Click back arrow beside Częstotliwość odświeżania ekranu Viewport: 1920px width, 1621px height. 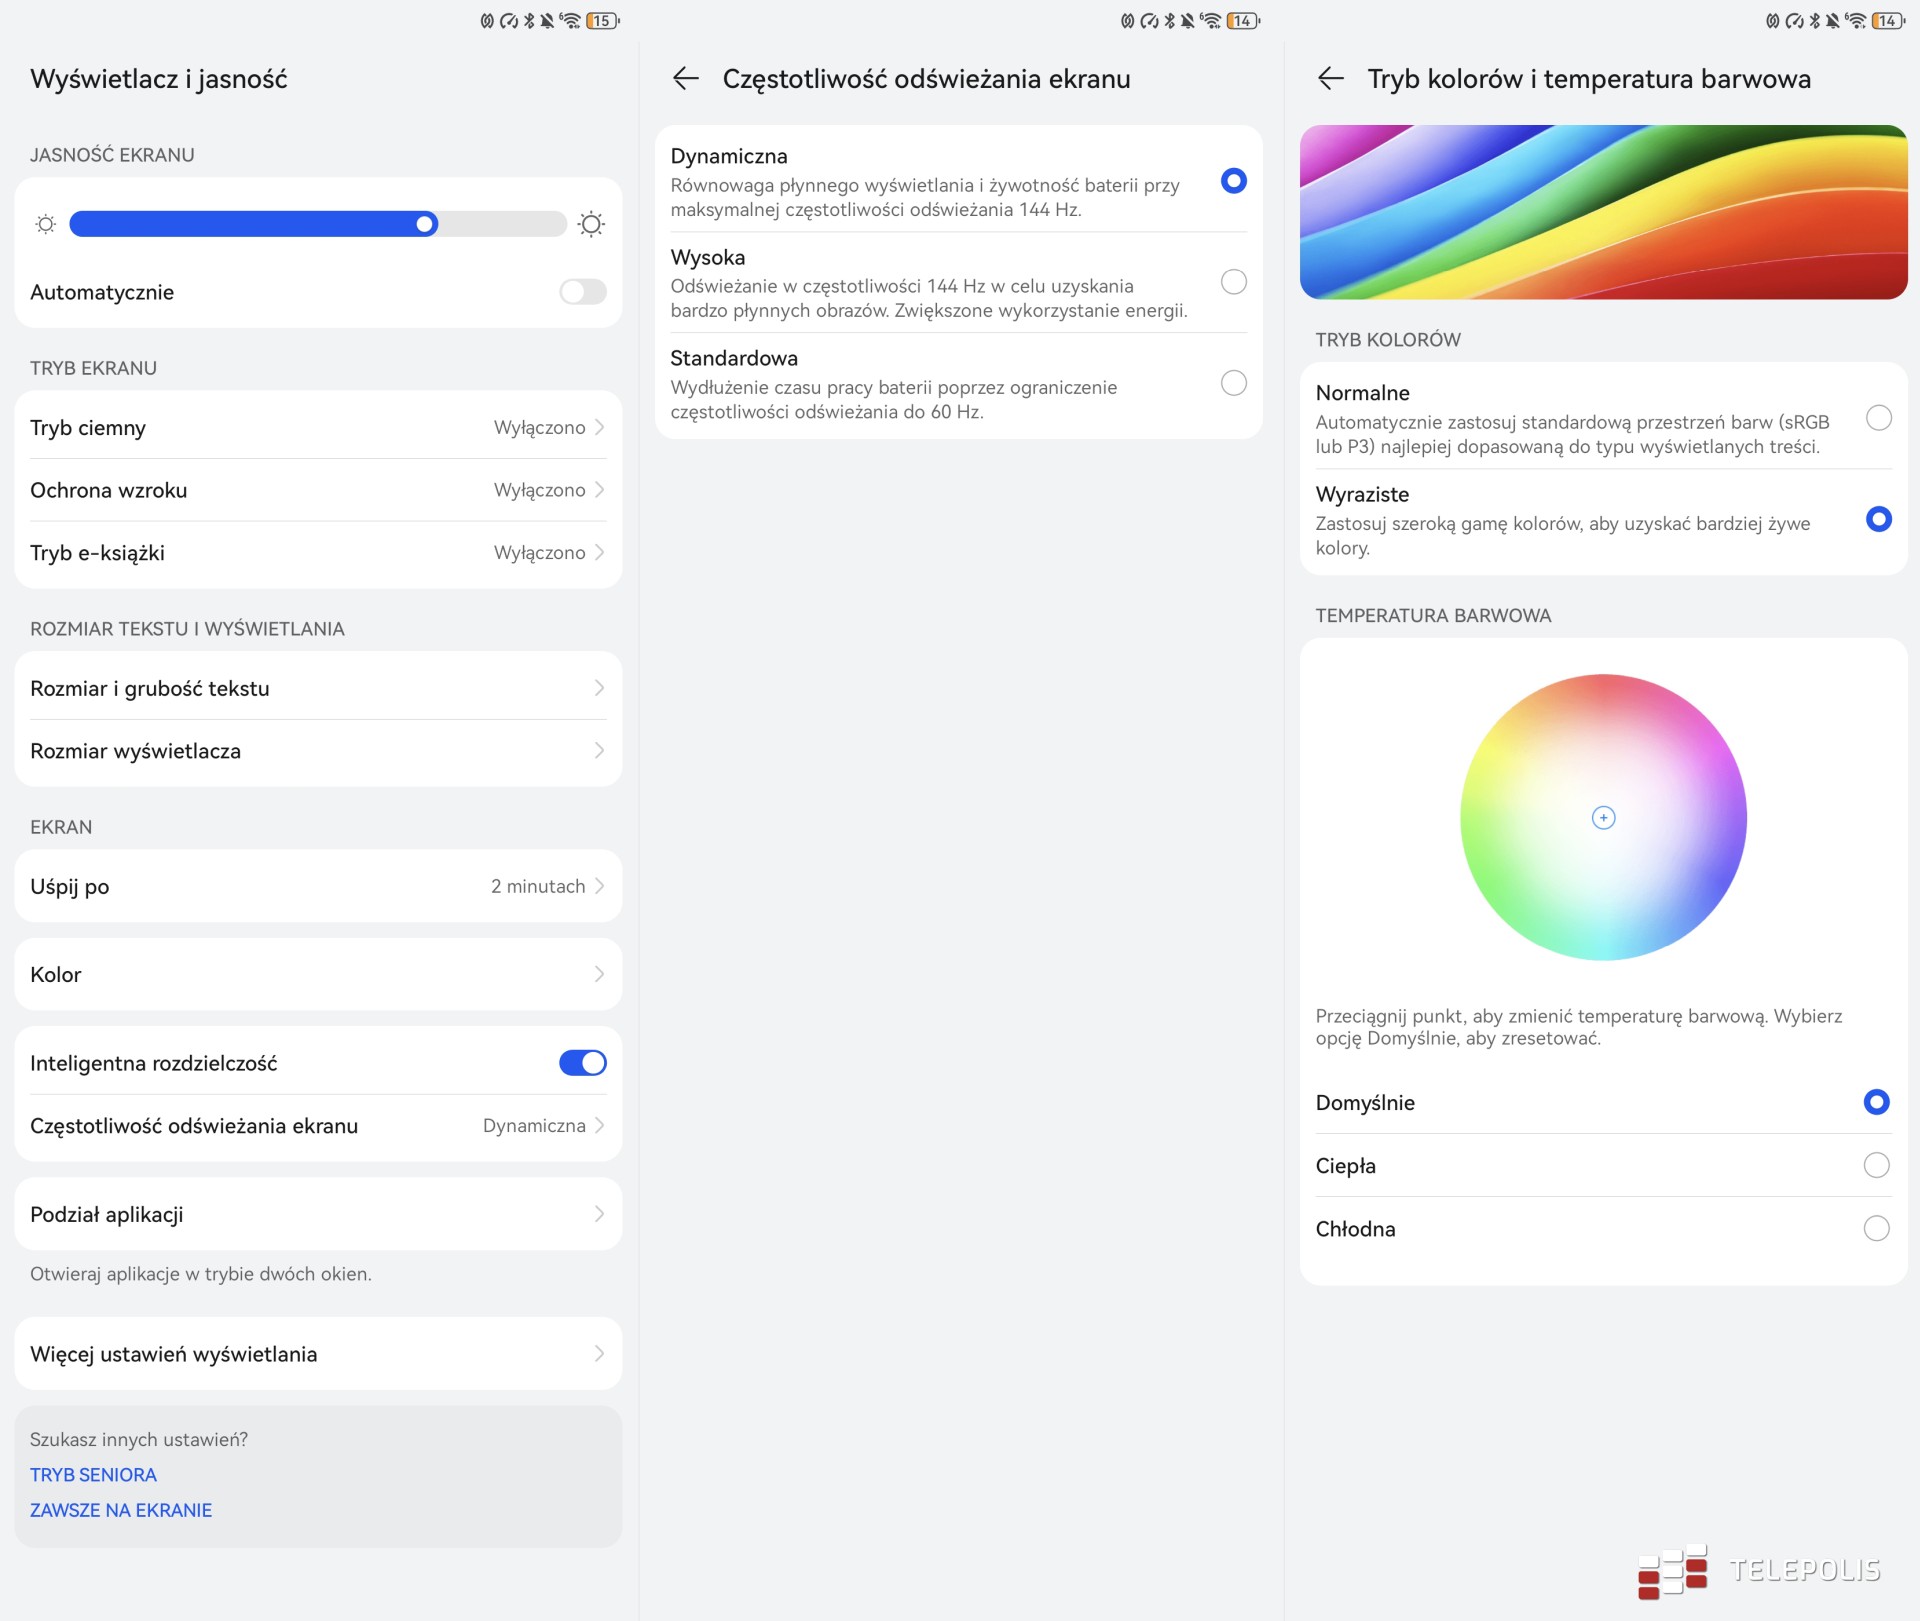click(685, 79)
